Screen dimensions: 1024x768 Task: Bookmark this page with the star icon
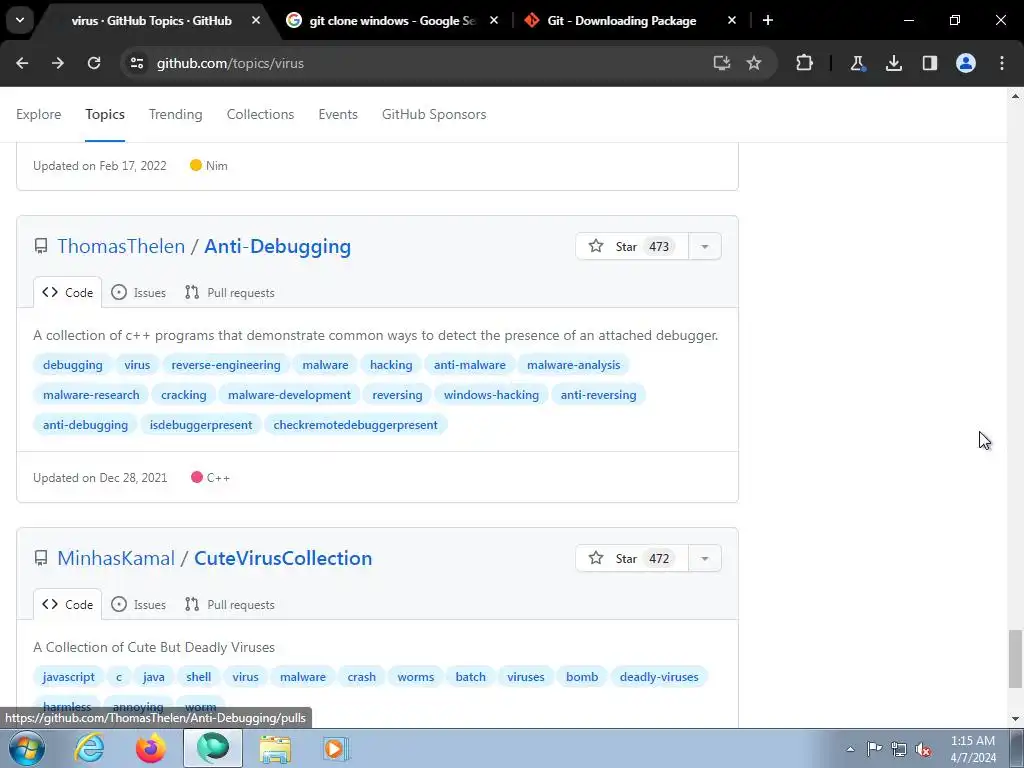click(754, 63)
